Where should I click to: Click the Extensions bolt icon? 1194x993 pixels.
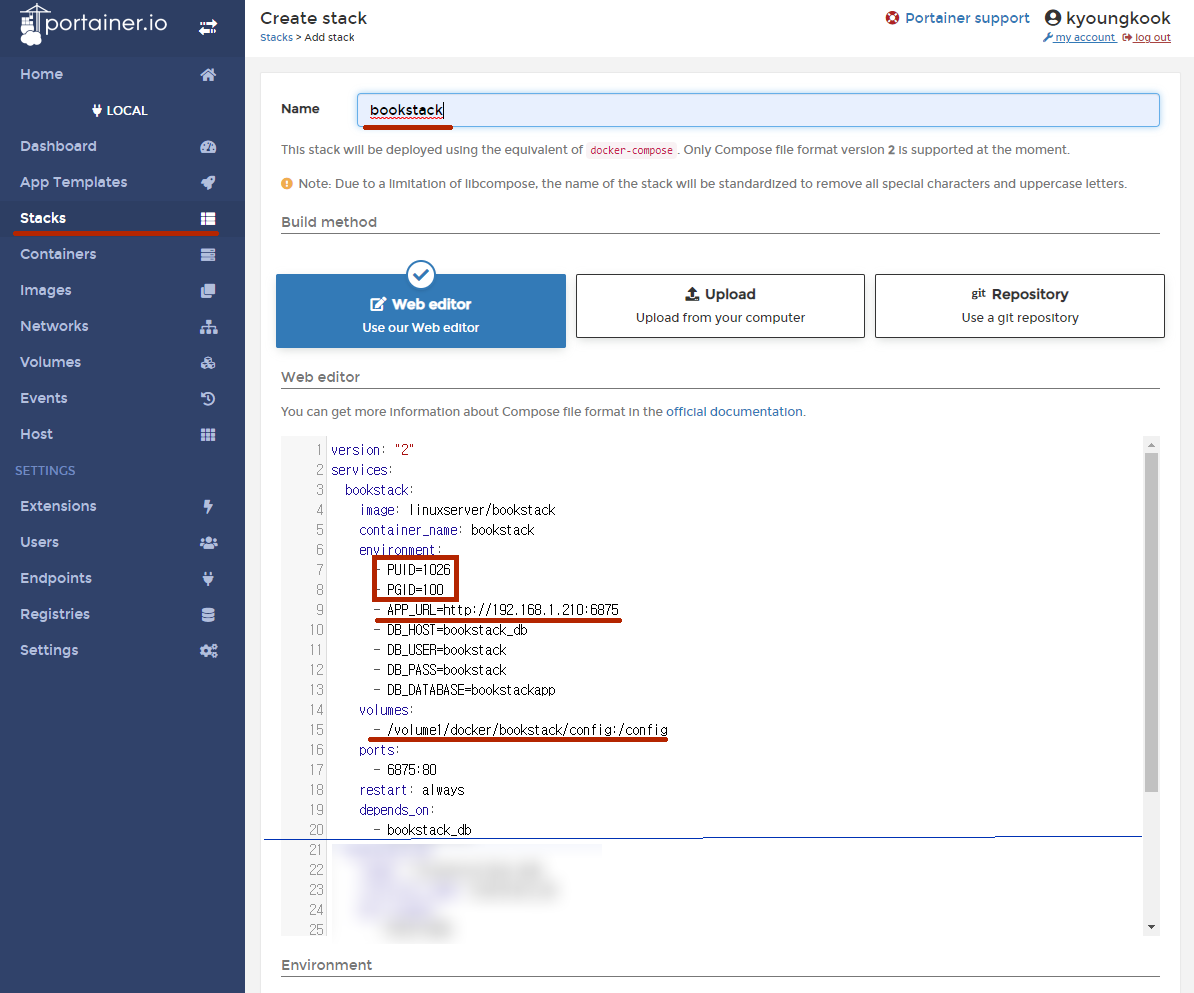208,506
